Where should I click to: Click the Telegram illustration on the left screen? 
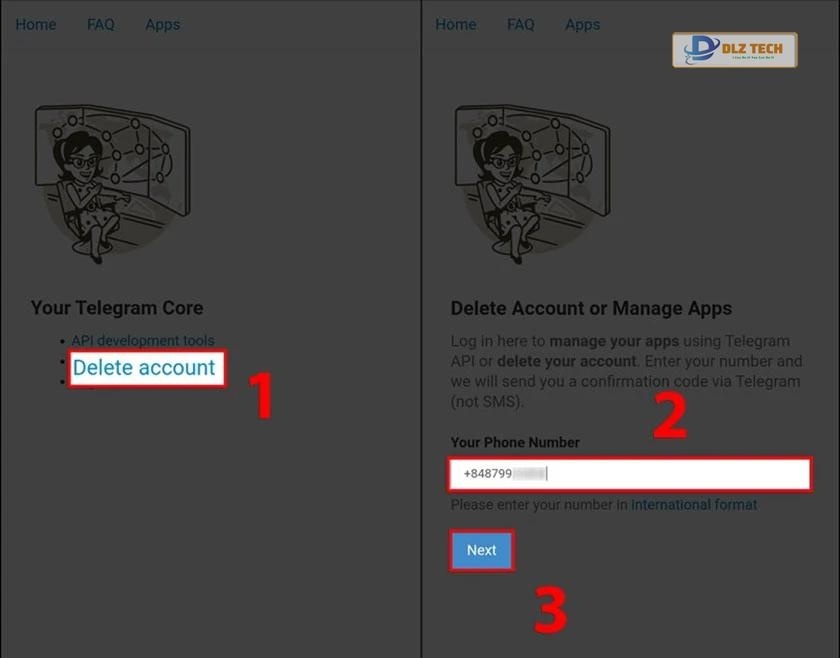point(112,184)
